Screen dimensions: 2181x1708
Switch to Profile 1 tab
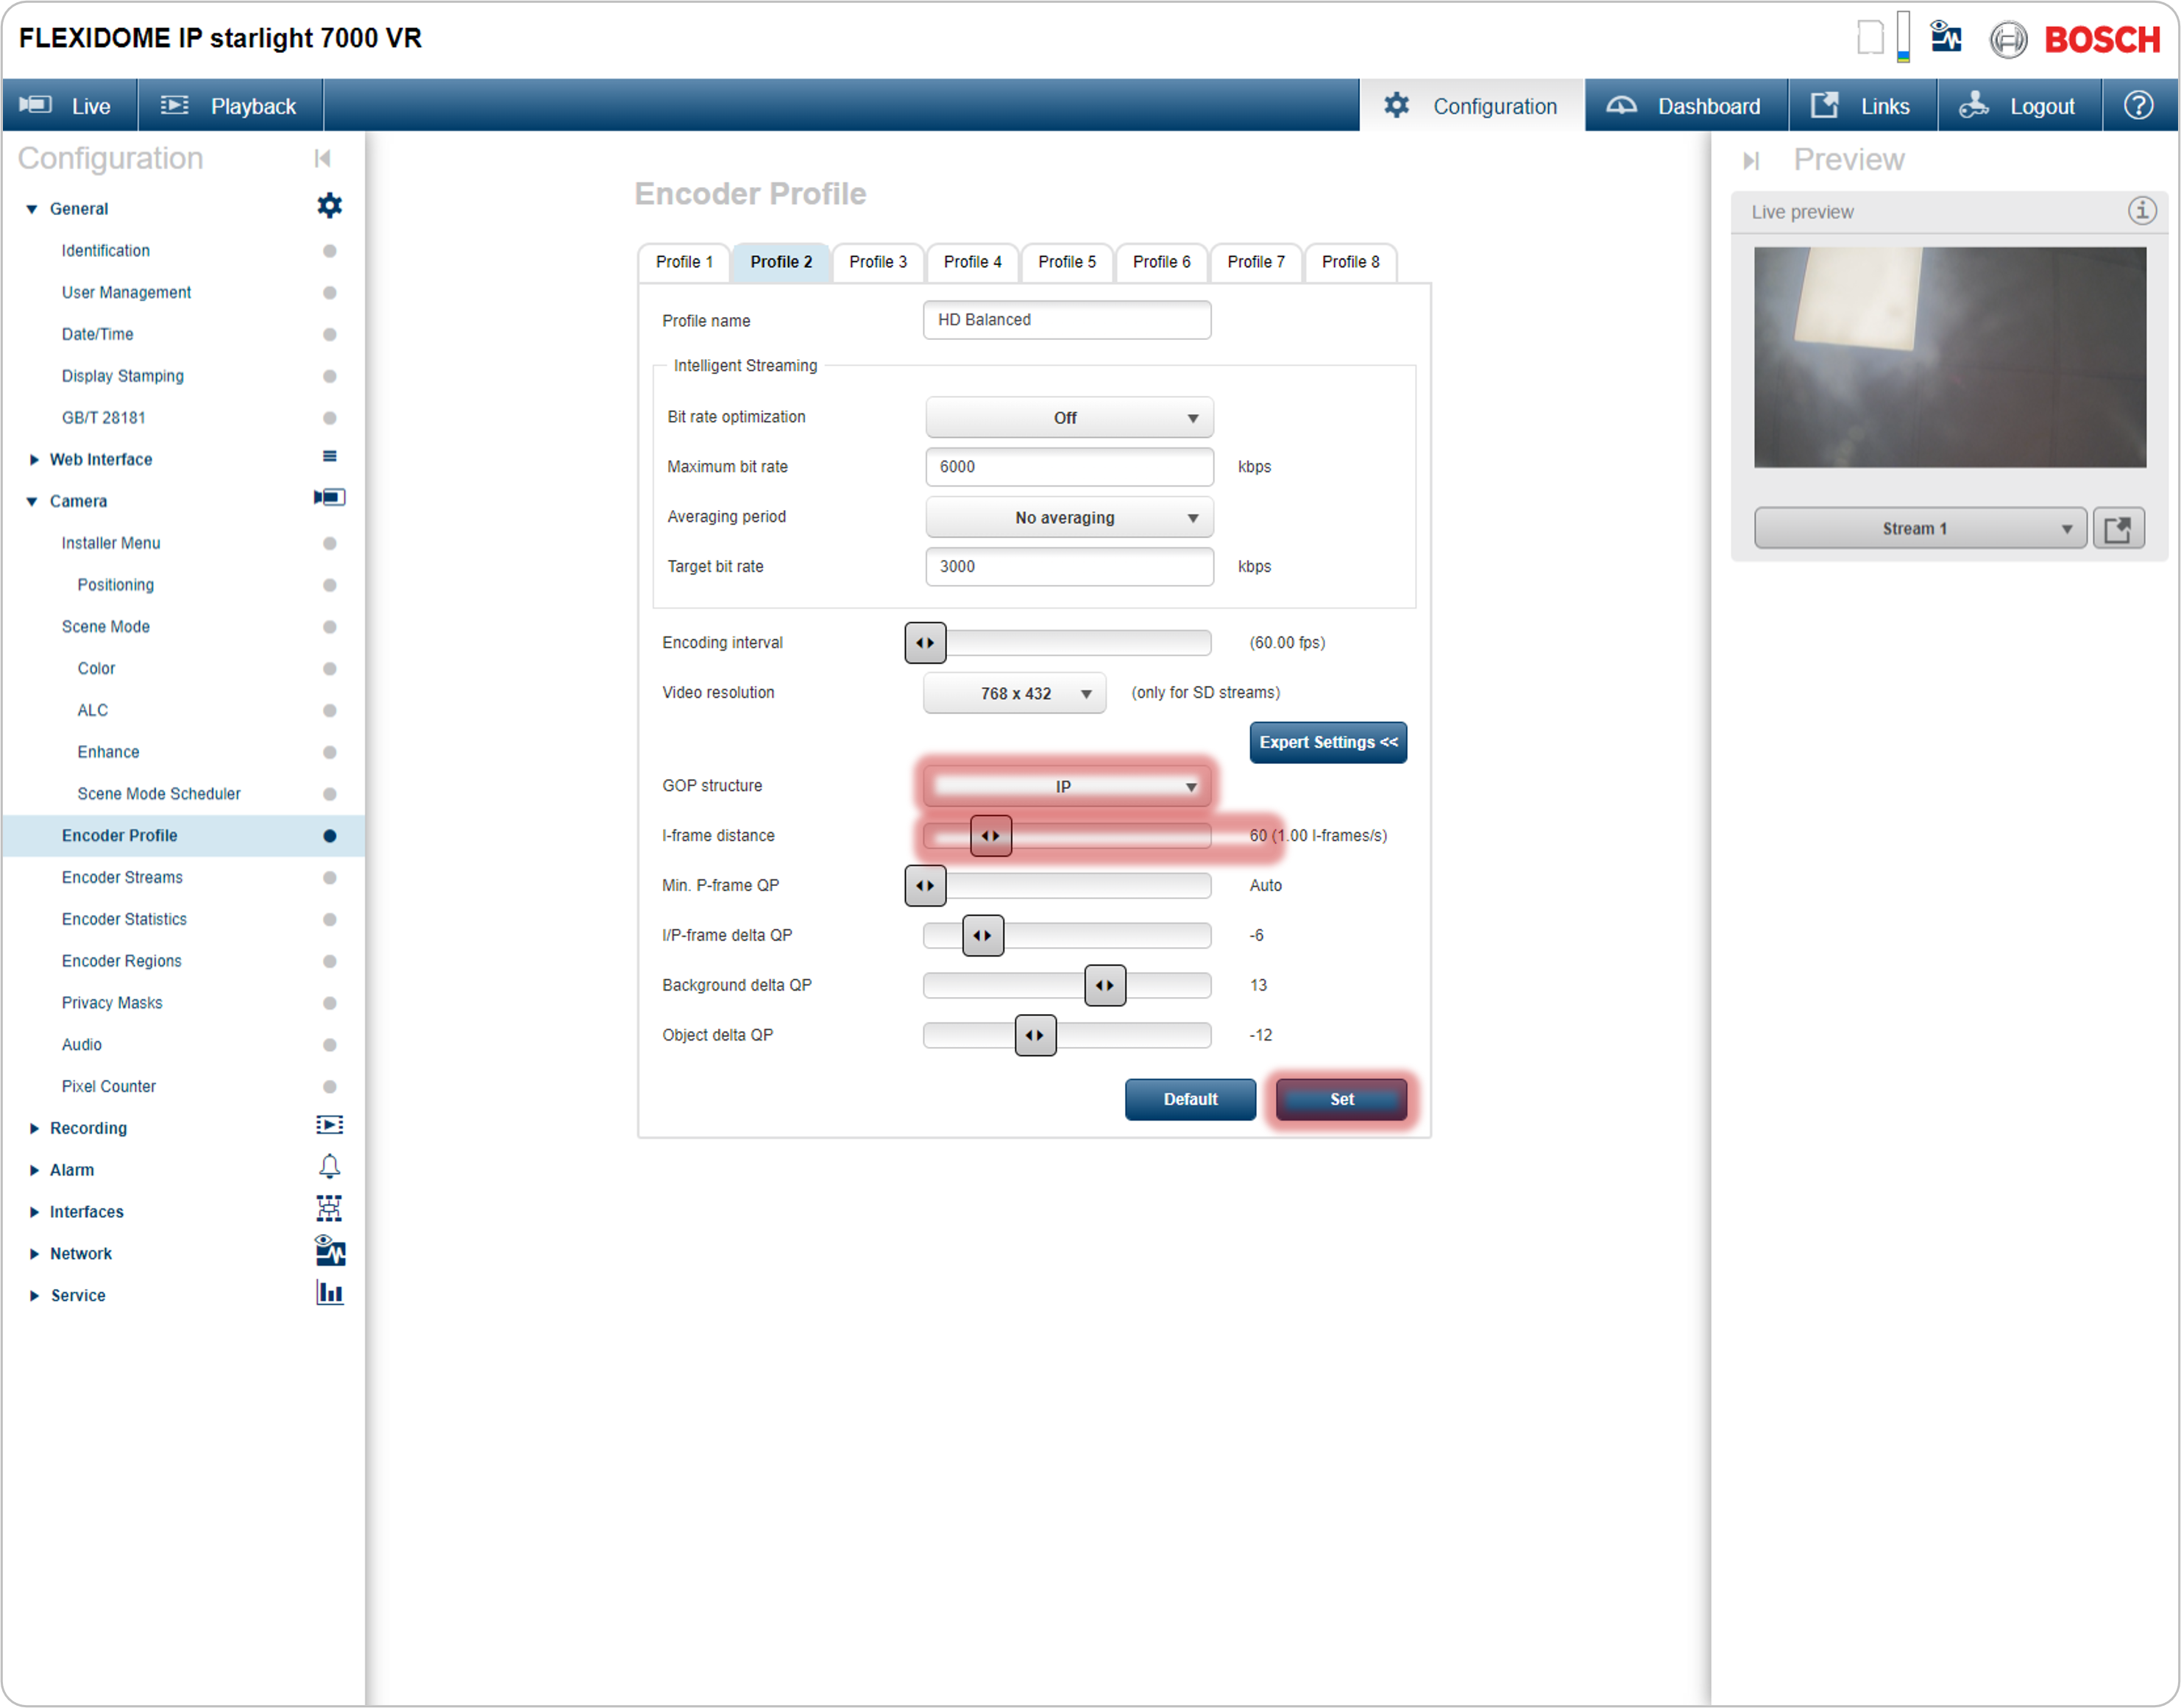coord(684,262)
